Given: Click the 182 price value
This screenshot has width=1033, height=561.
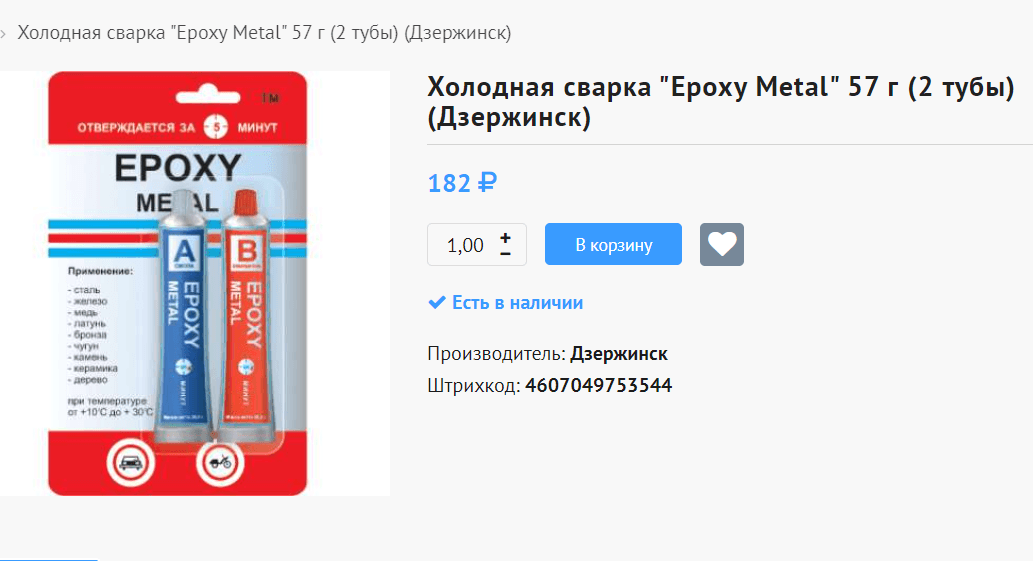Looking at the screenshot, I should (449, 183).
